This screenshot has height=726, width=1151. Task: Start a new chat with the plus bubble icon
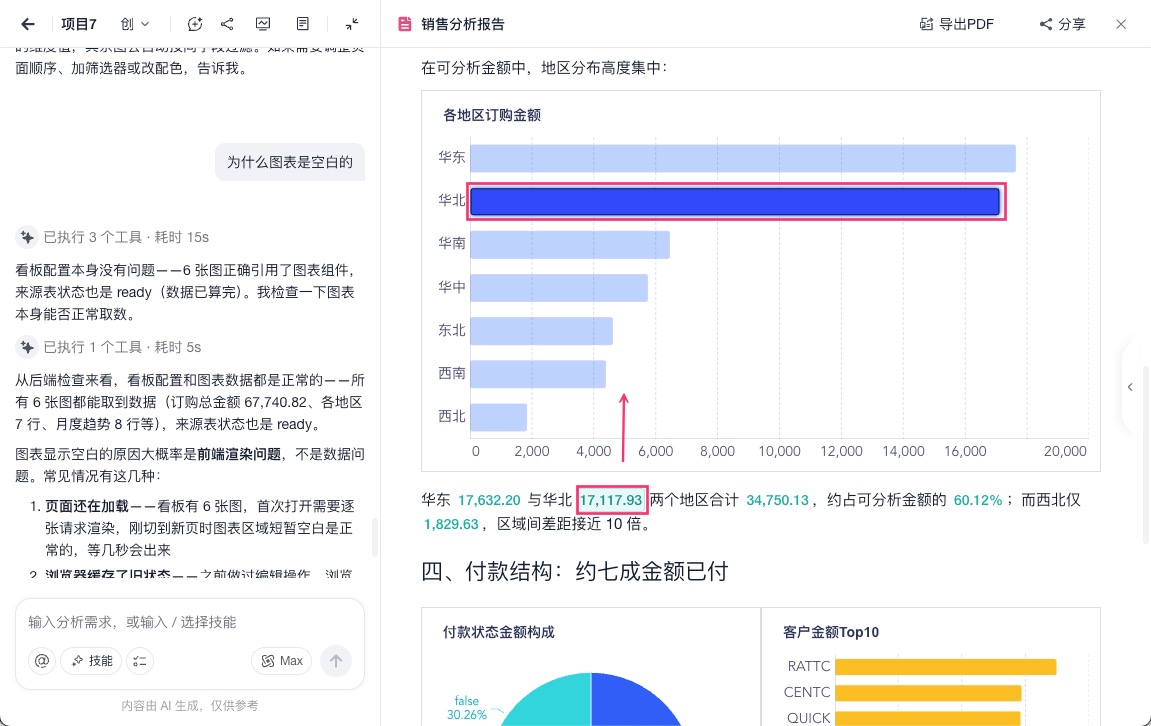pos(195,24)
